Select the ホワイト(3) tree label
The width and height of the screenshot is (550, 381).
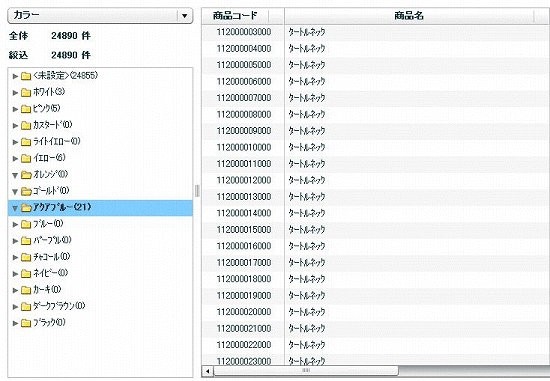pos(49,92)
